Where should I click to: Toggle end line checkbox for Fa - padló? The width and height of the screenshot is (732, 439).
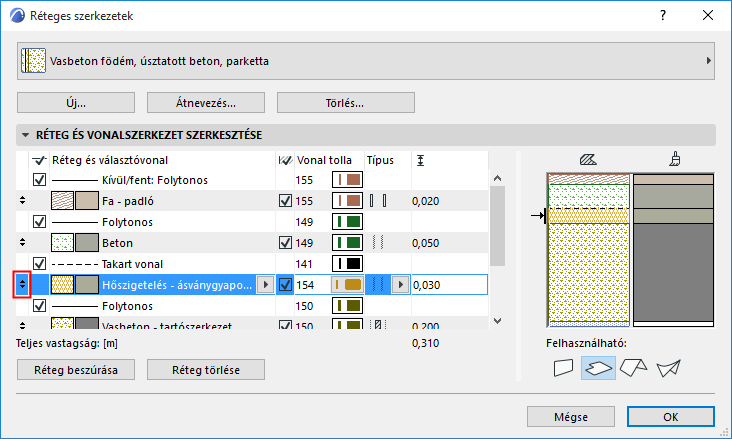285,201
